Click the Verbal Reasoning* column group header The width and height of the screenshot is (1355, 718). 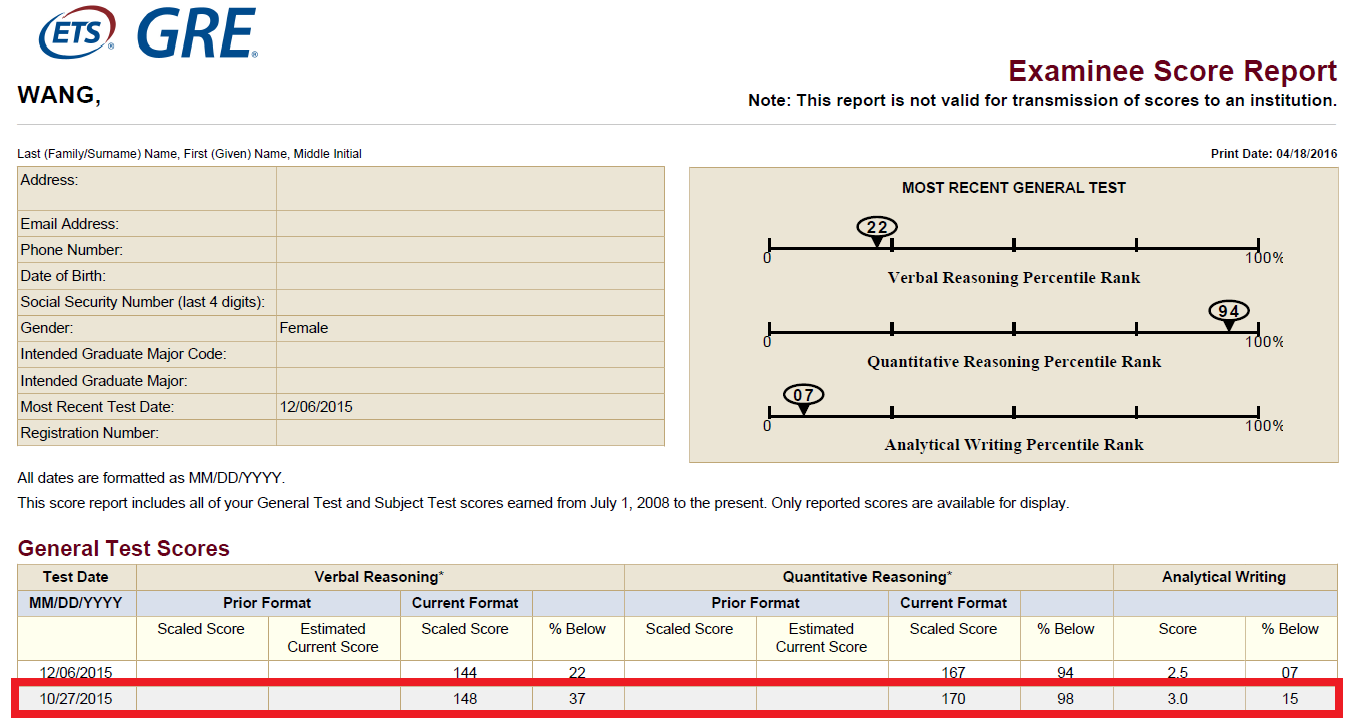pos(379,577)
